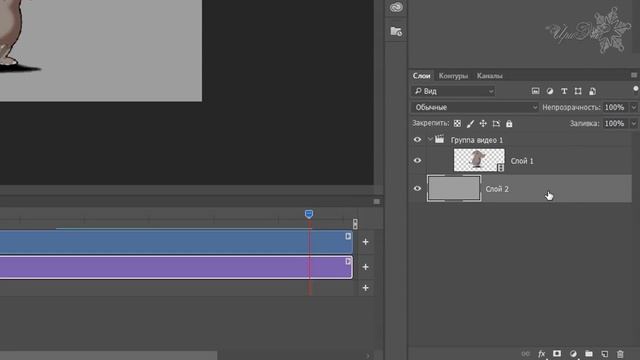Add media to the empty bottom track
The width and height of the screenshot is (640, 360).
pyautogui.click(x=365, y=288)
